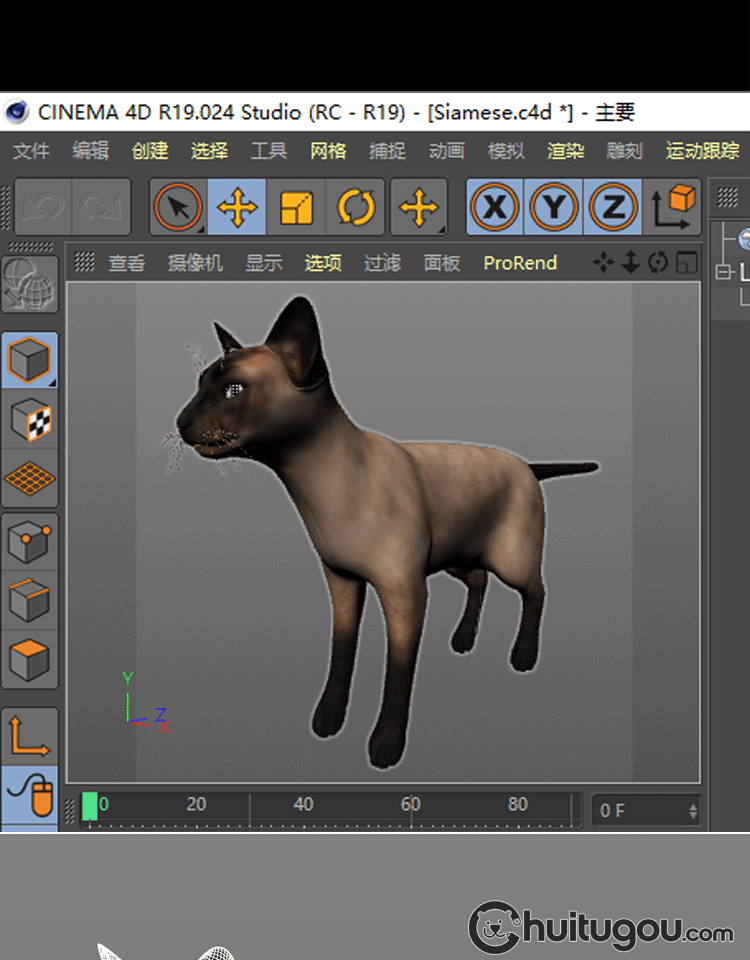Open the 选择 menu
Viewport: 750px width, 960px height.
coord(209,151)
